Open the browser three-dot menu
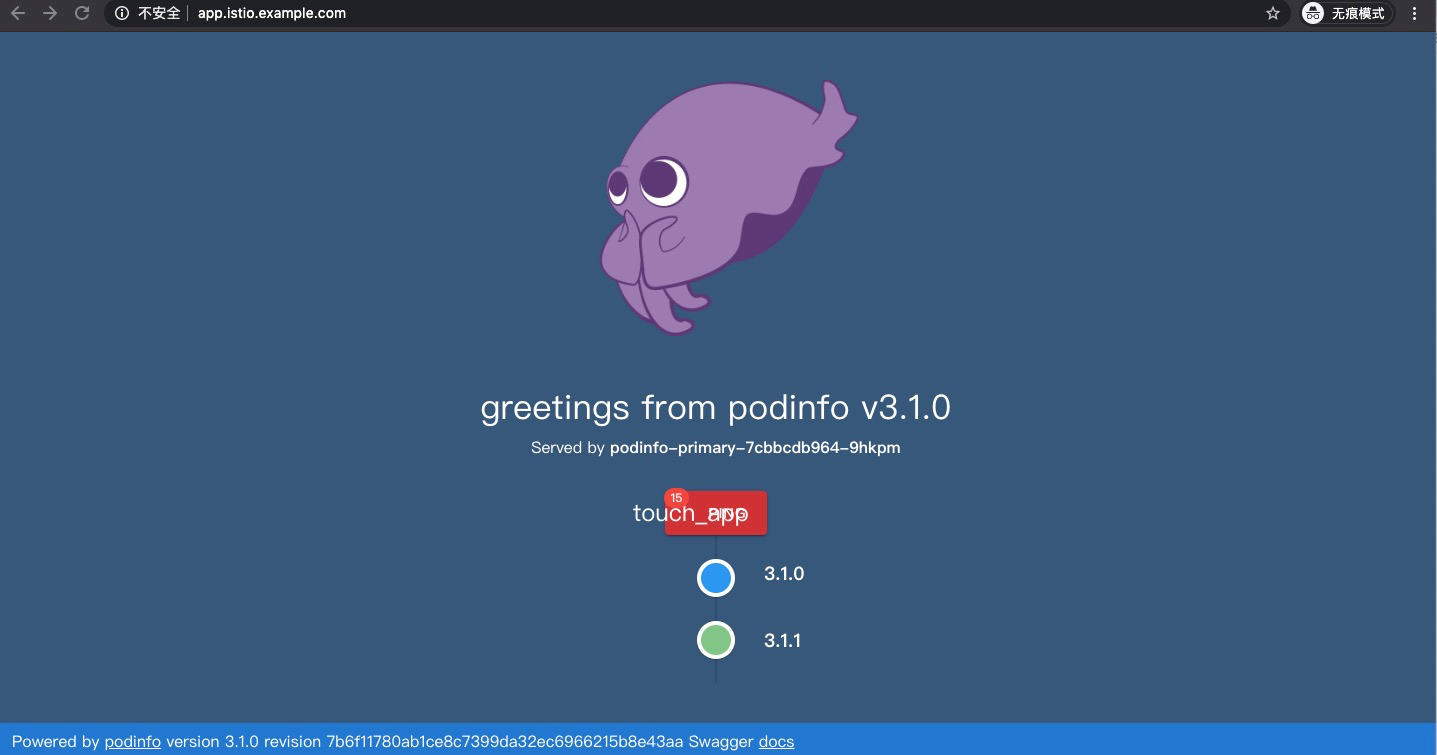Screen dimensions: 1437x755 (x=1414, y=13)
